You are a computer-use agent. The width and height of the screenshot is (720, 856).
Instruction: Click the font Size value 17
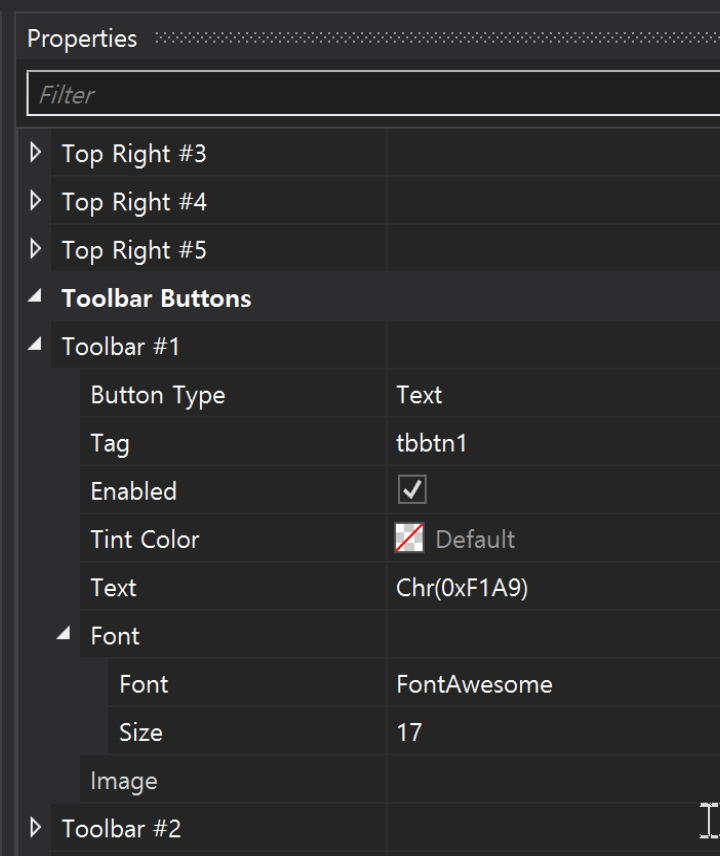click(409, 732)
